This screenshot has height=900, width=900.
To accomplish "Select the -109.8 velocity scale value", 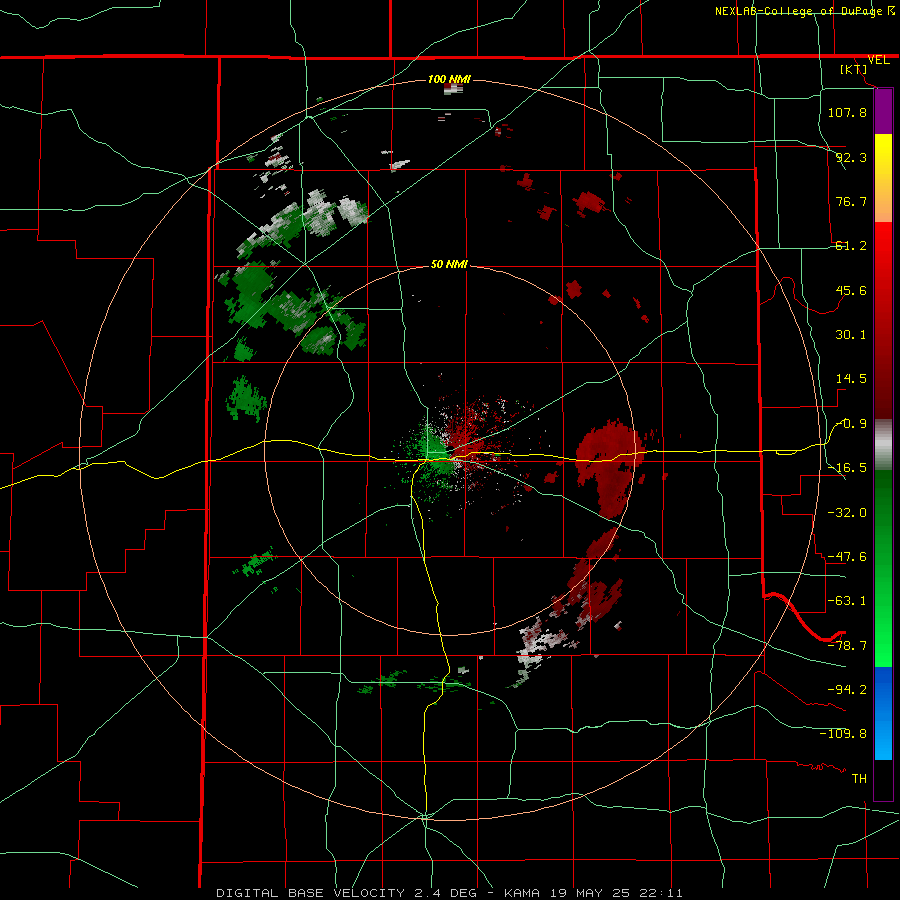I will tap(843, 734).
